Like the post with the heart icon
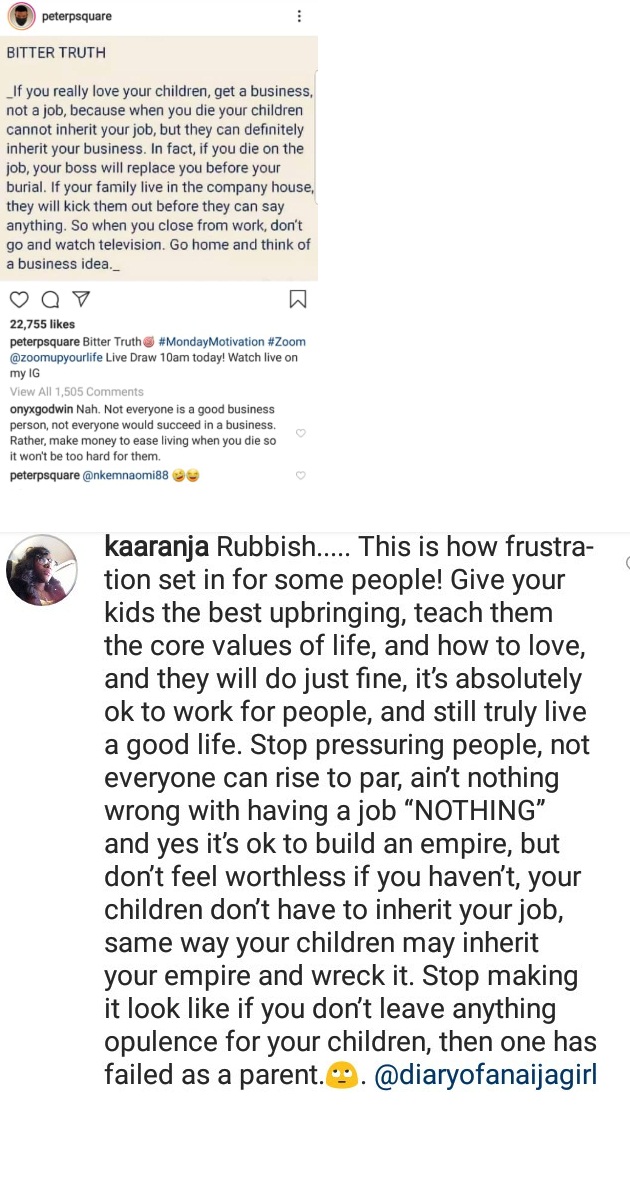 pos(20,299)
